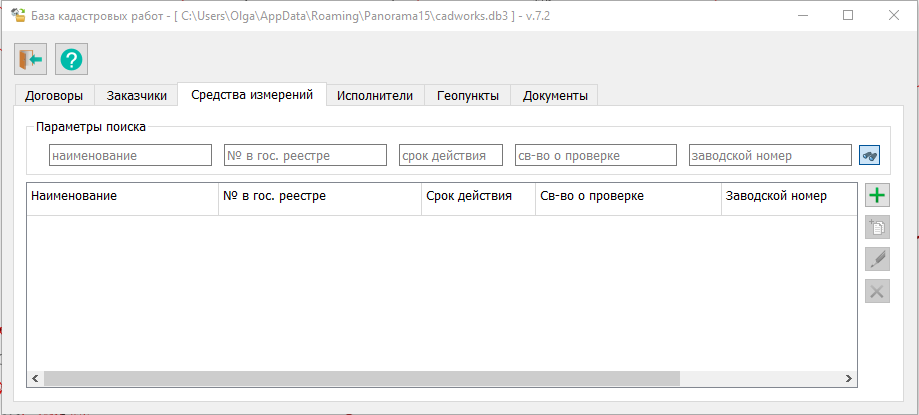The width and height of the screenshot is (919, 415).
Task: Click the exit door icon
Action: coord(30,59)
